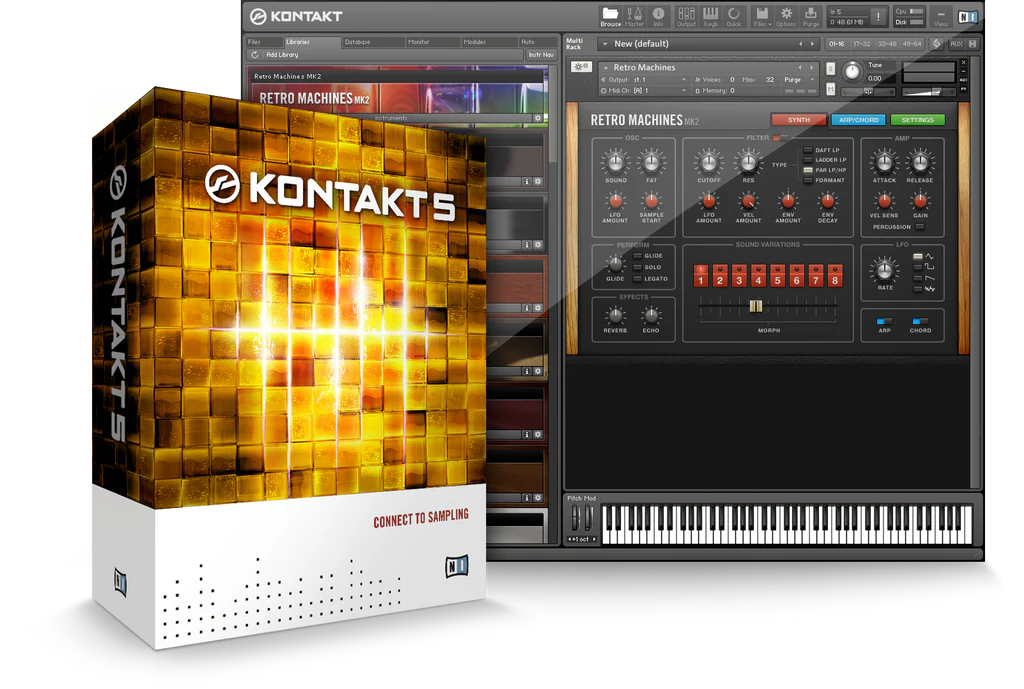Click the exclamation panic button

[879, 17]
